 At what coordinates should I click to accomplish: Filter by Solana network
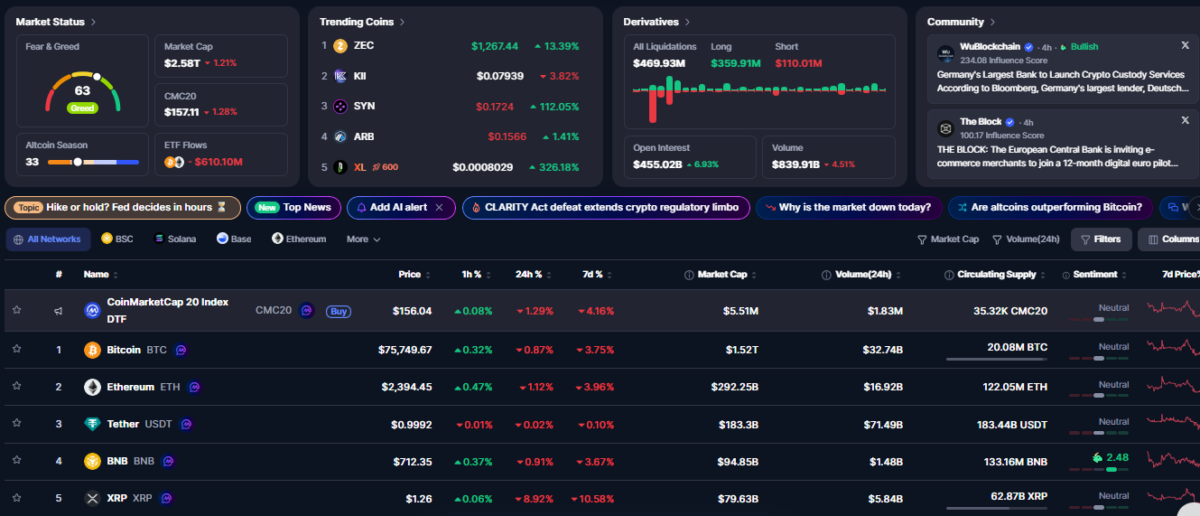pyautogui.click(x=175, y=239)
